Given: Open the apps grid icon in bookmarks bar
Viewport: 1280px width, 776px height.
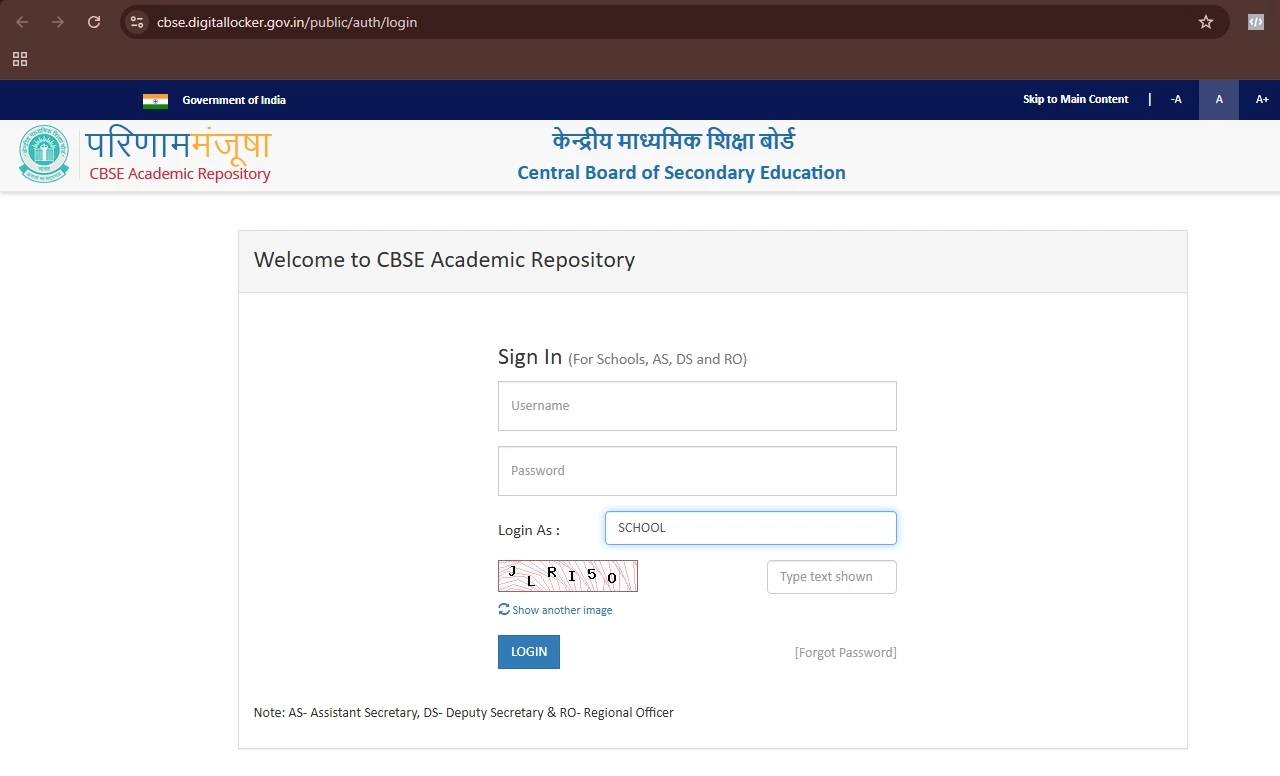Looking at the screenshot, I should point(20,59).
